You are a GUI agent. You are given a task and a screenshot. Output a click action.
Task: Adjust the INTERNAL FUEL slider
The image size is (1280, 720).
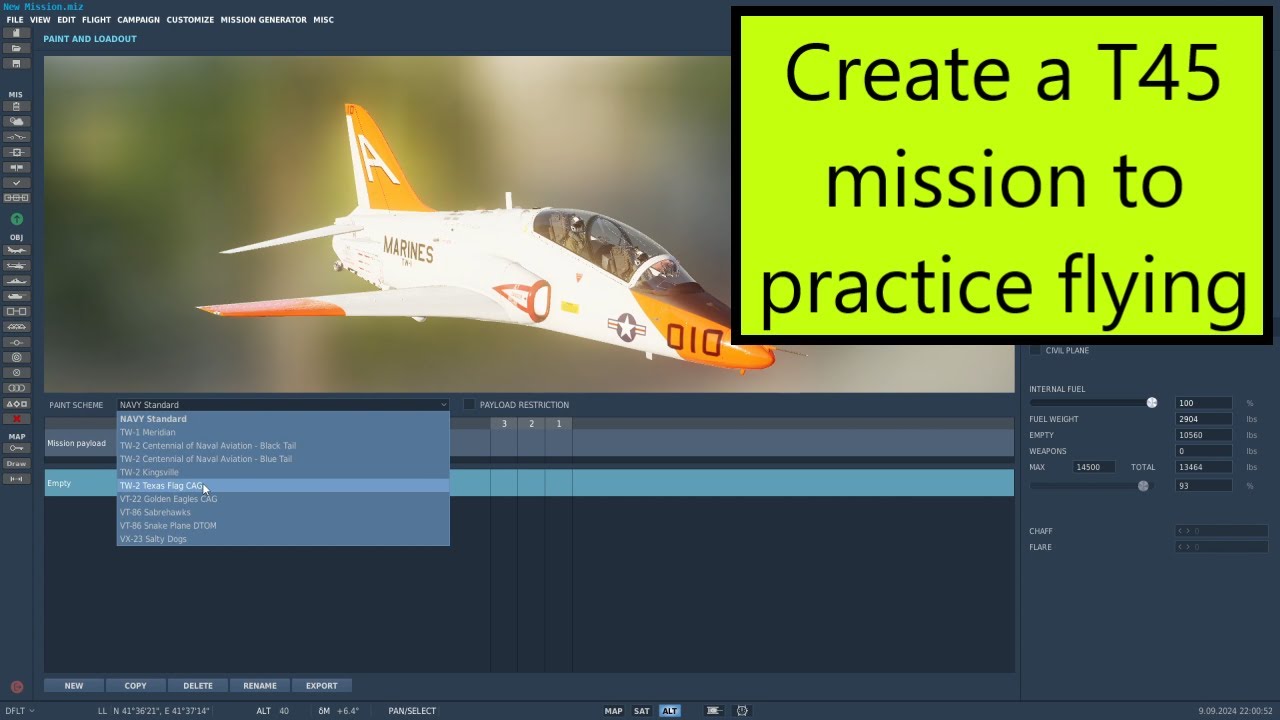click(x=1093, y=403)
